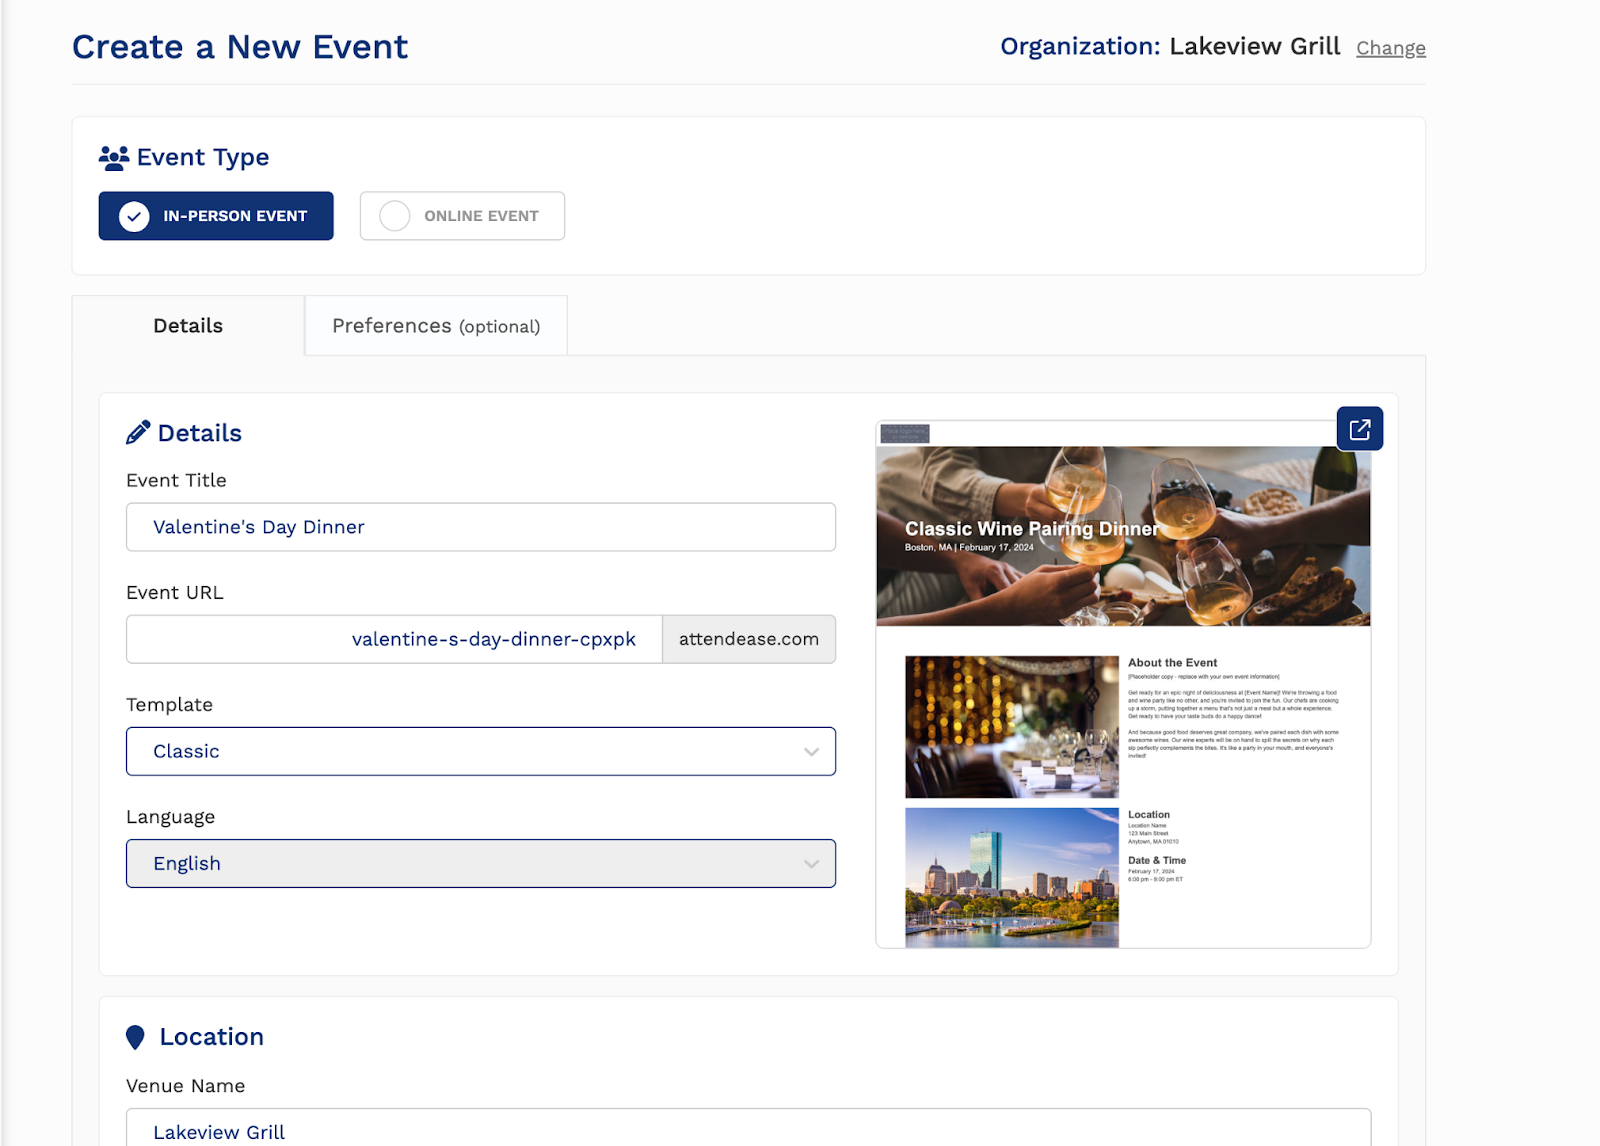Click the Change organization link
The image size is (1600, 1146).
point(1391,47)
